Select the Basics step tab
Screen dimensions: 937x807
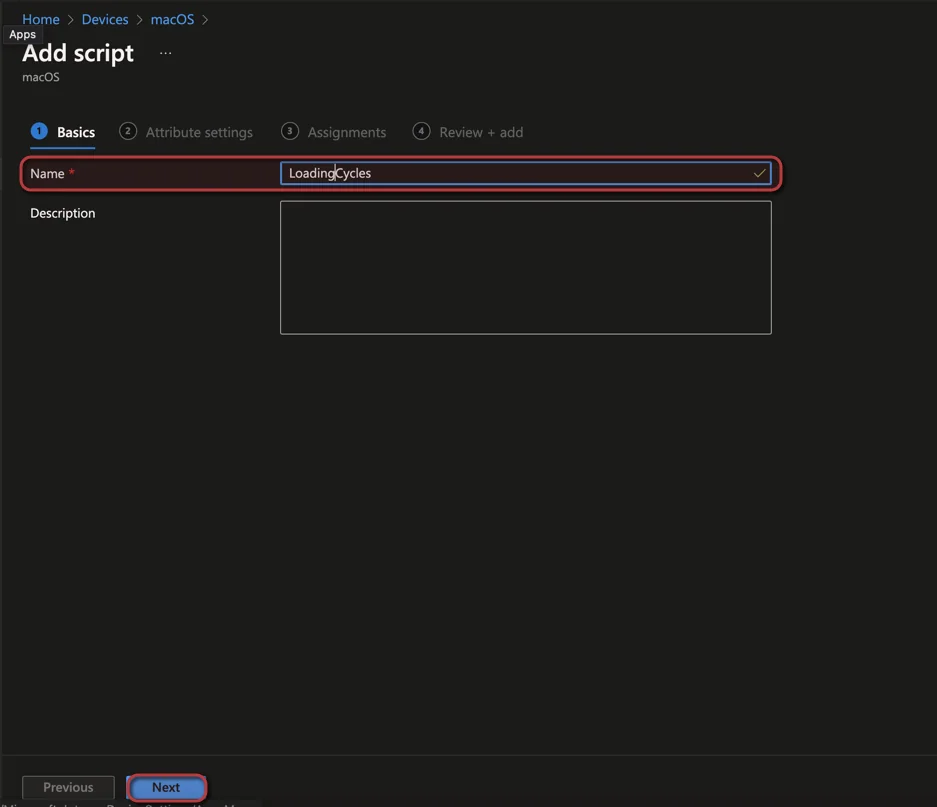[x=63, y=132]
